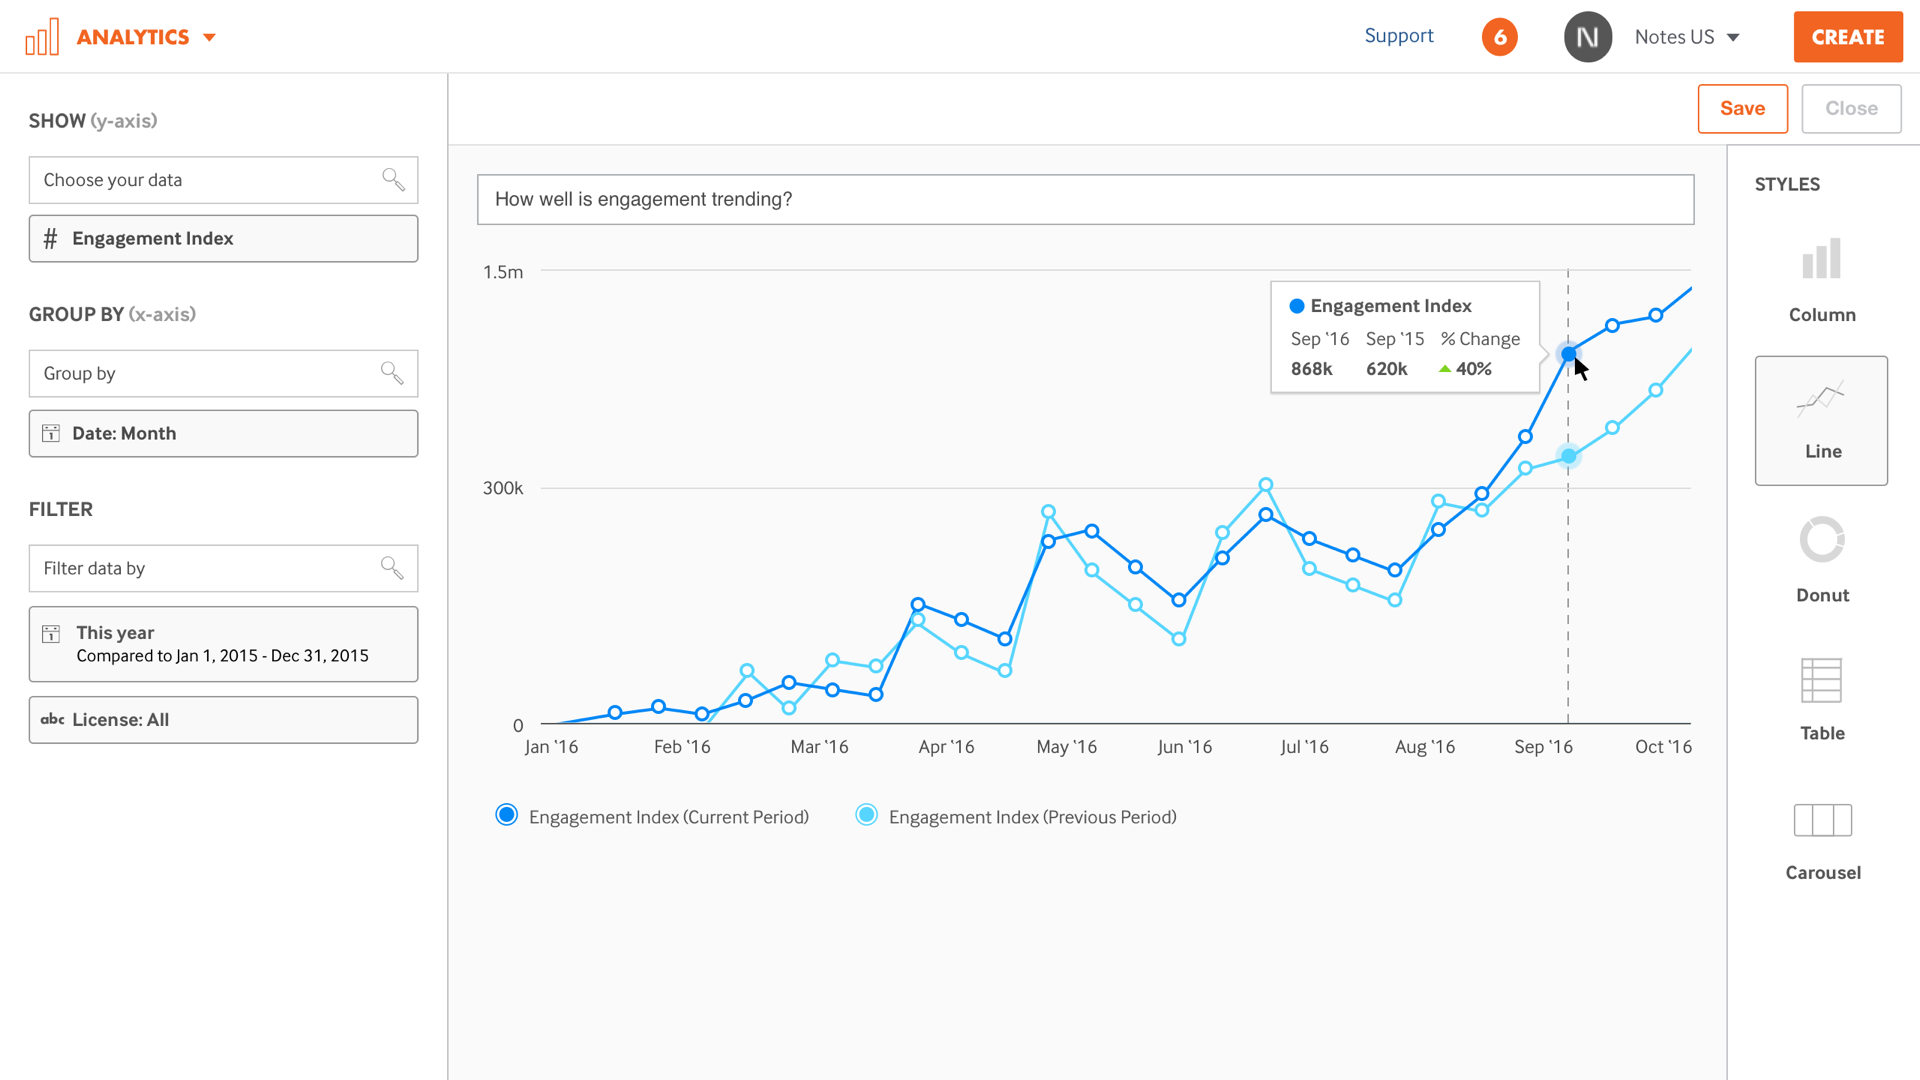Expand the Notes US account menu

(1687, 37)
